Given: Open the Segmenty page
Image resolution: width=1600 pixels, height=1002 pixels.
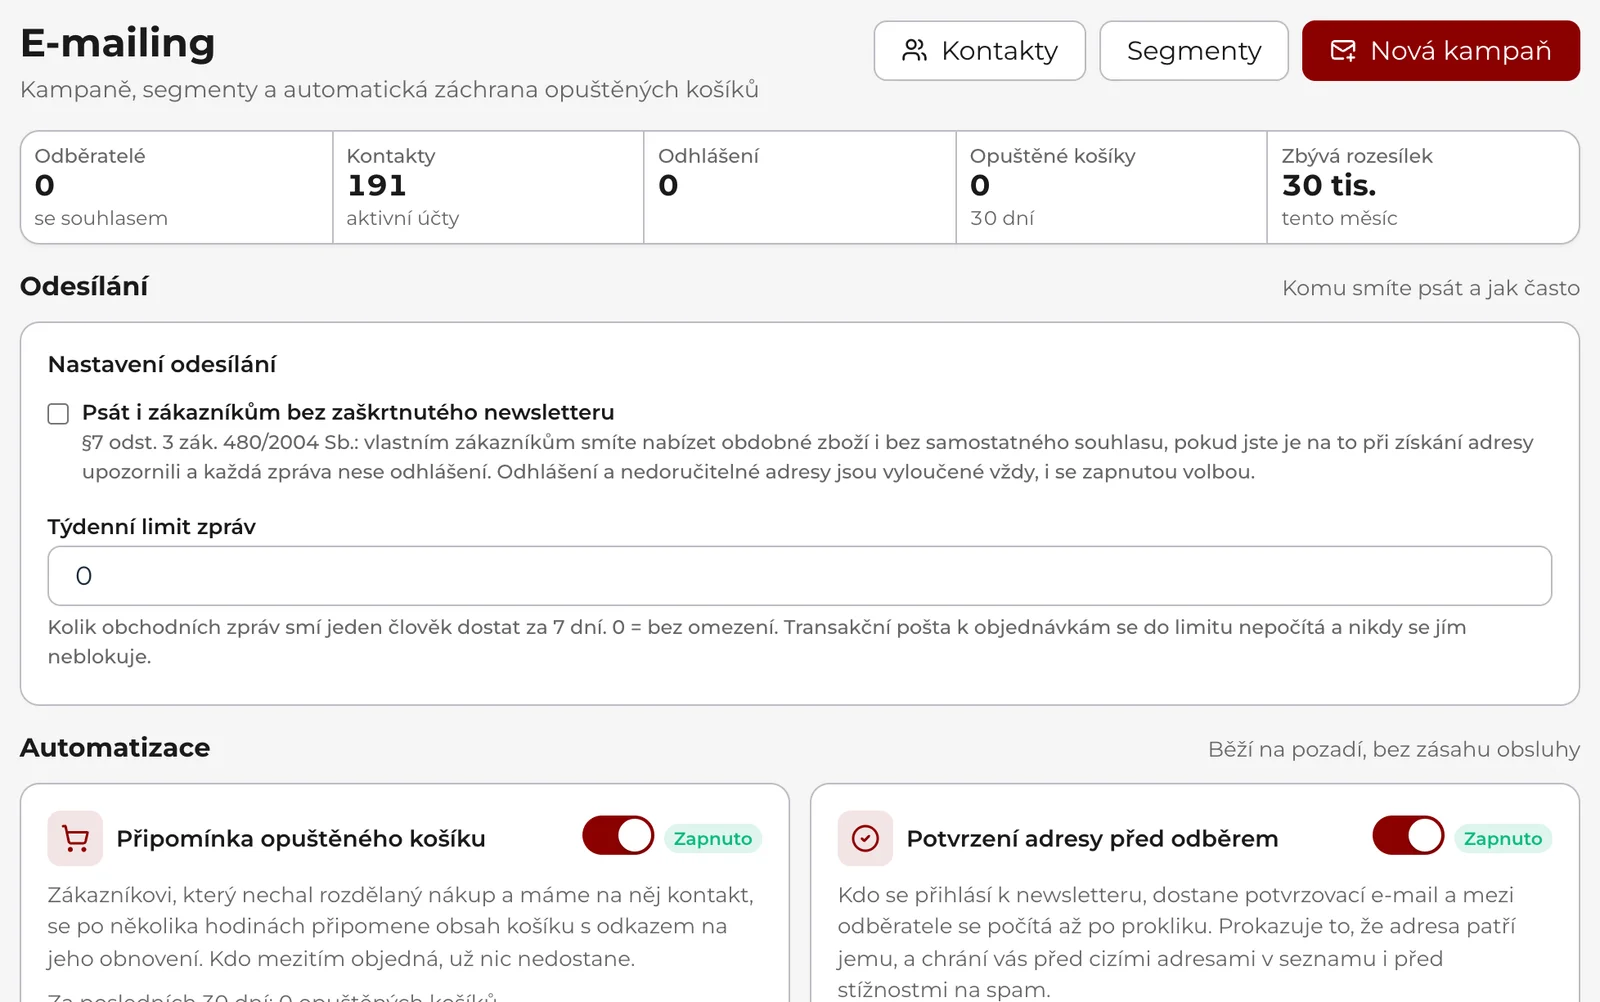Looking at the screenshot, I should coord(1194,51).
